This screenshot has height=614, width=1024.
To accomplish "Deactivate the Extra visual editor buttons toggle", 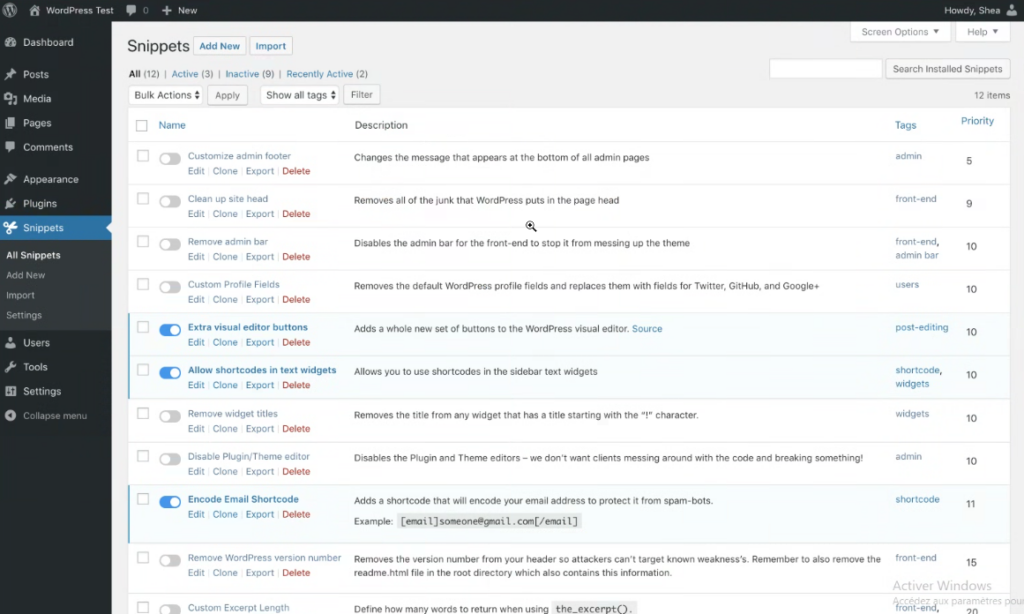I will (170, 330).
